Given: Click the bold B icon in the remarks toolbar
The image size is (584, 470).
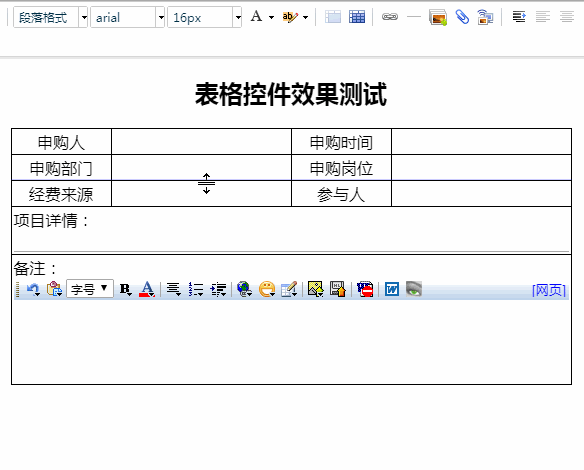Looking at the screenshot, I should coord(125,289).
